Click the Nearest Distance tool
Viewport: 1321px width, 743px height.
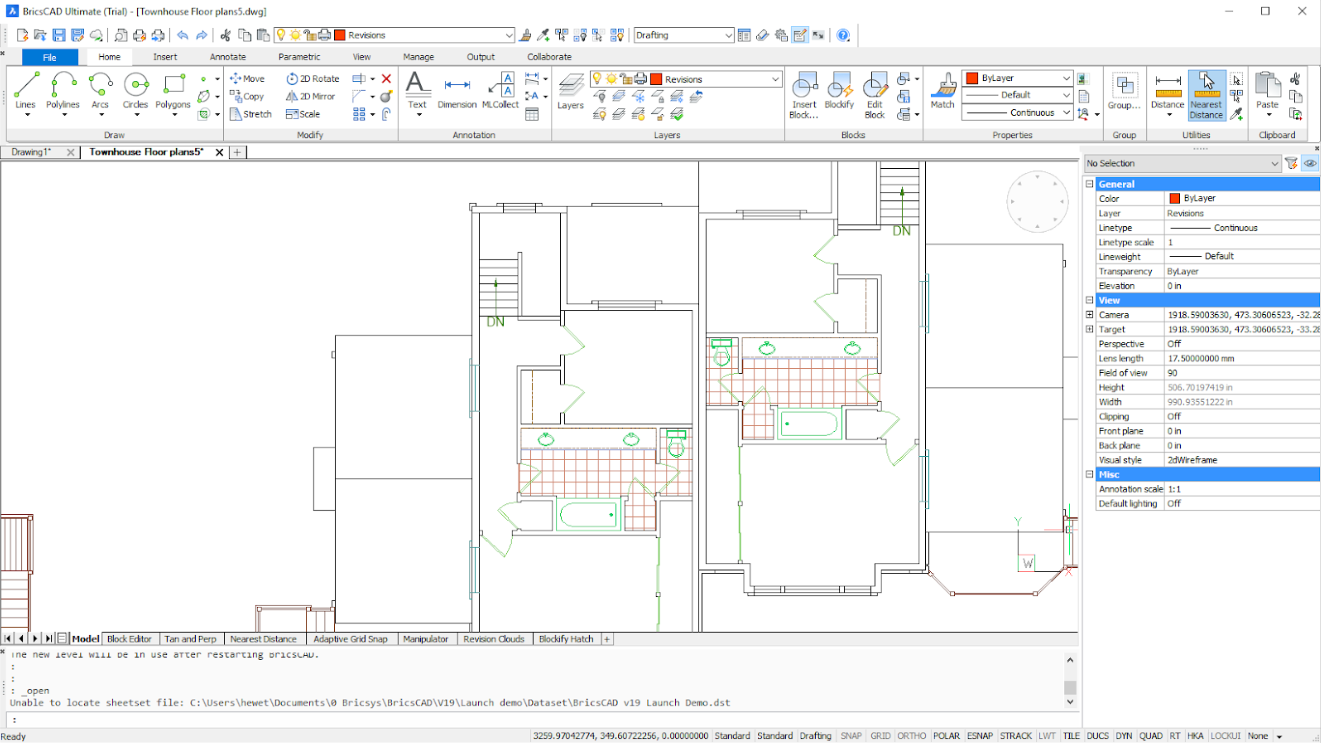pyautogui.click(x=1206, y=95)
